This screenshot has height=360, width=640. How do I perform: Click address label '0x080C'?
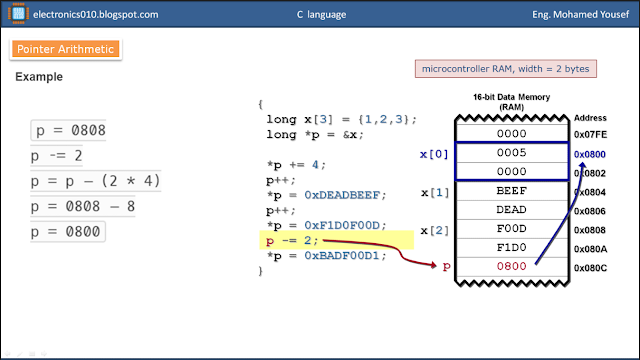point(591,268)
